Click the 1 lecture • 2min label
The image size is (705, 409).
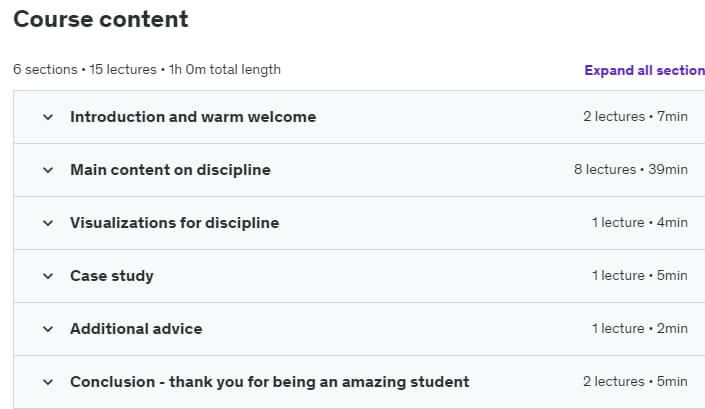[x=639, y=329]
